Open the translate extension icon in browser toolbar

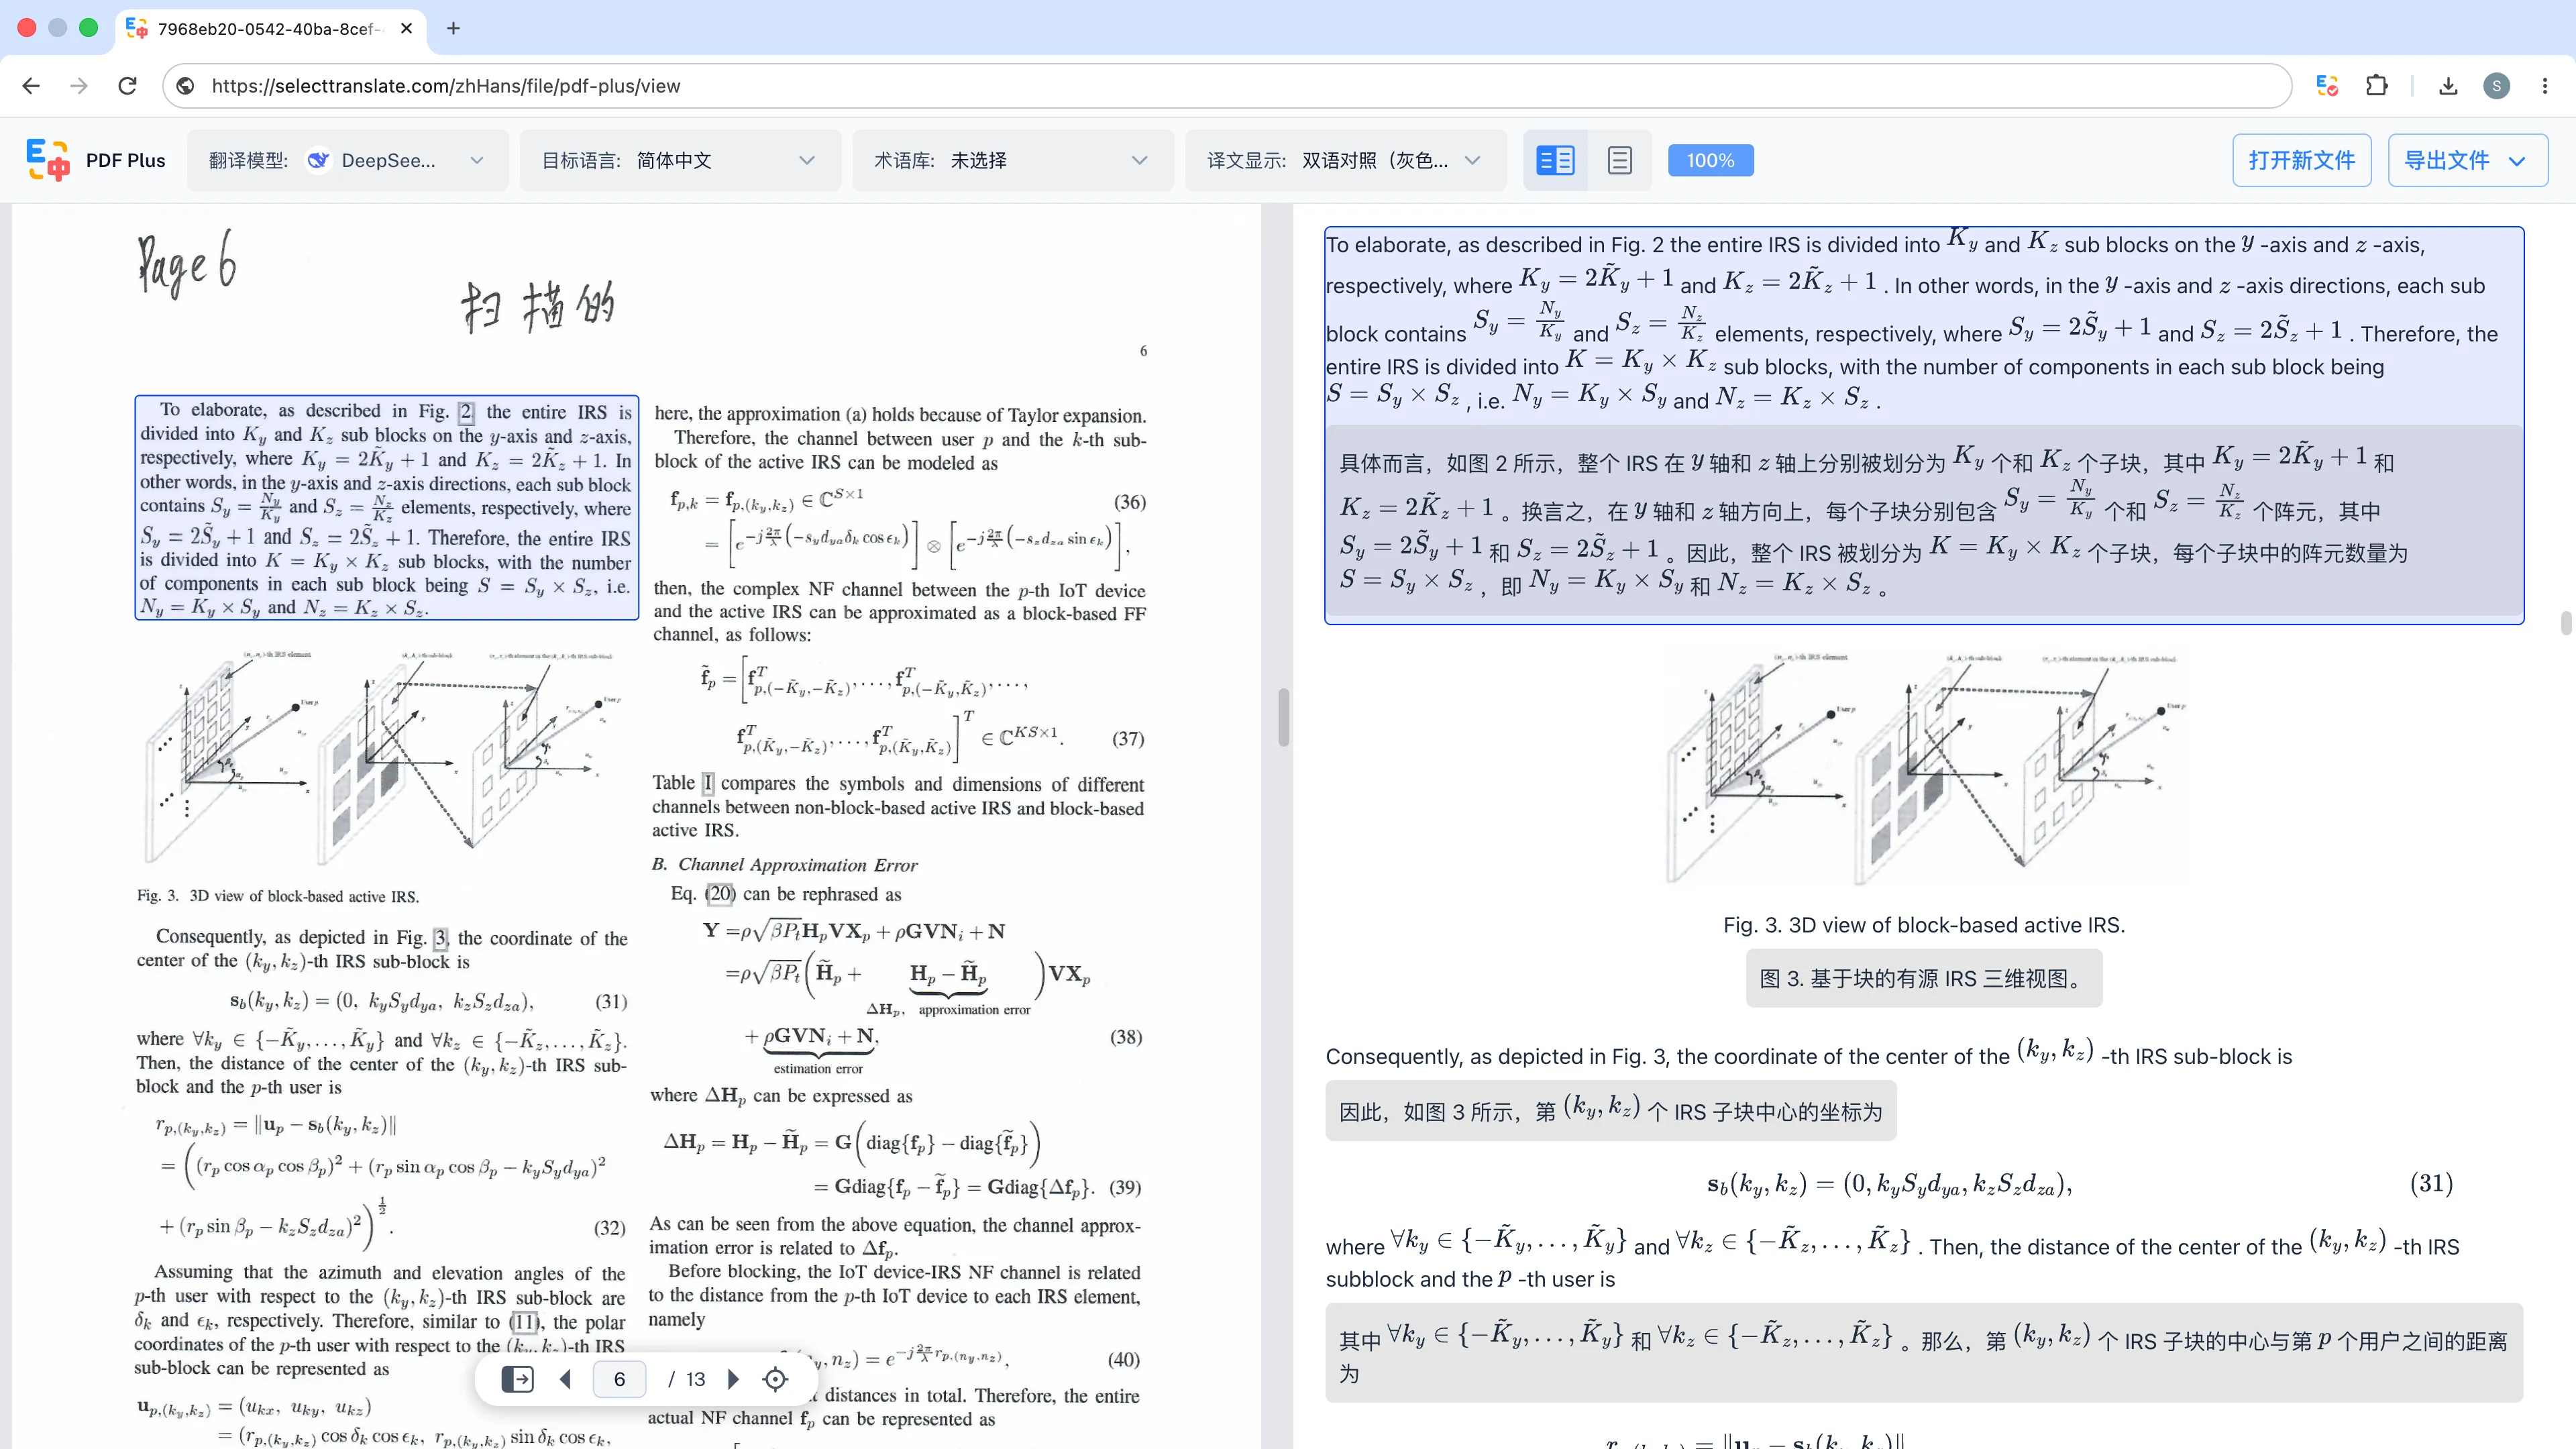click(2327, 86)
